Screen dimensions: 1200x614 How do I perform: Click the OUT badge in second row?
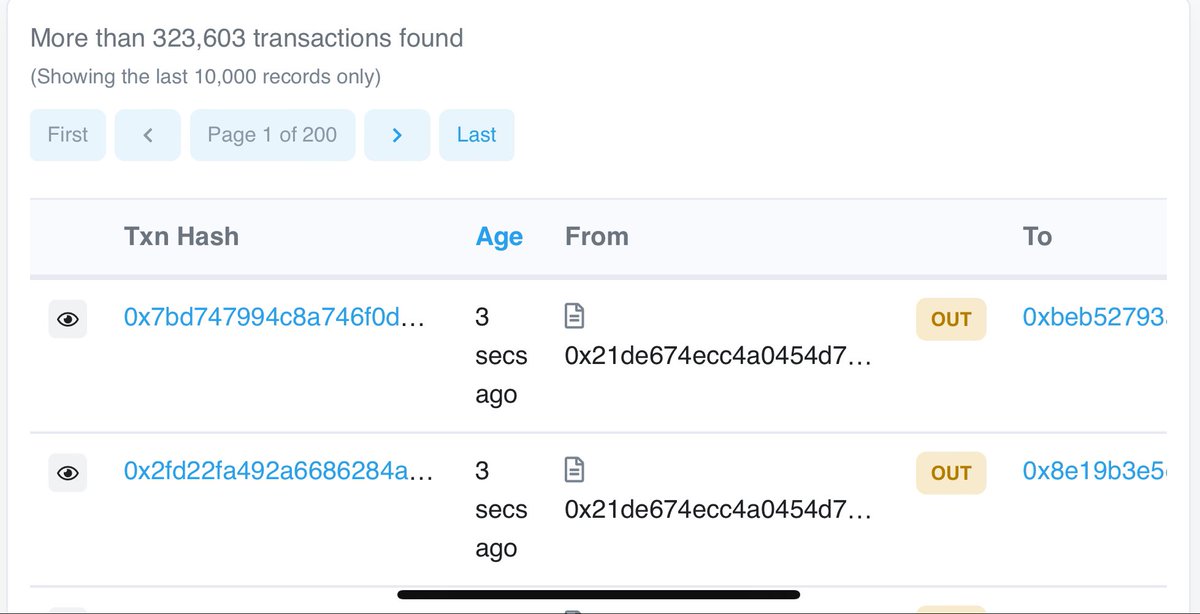tap(951, 473)
